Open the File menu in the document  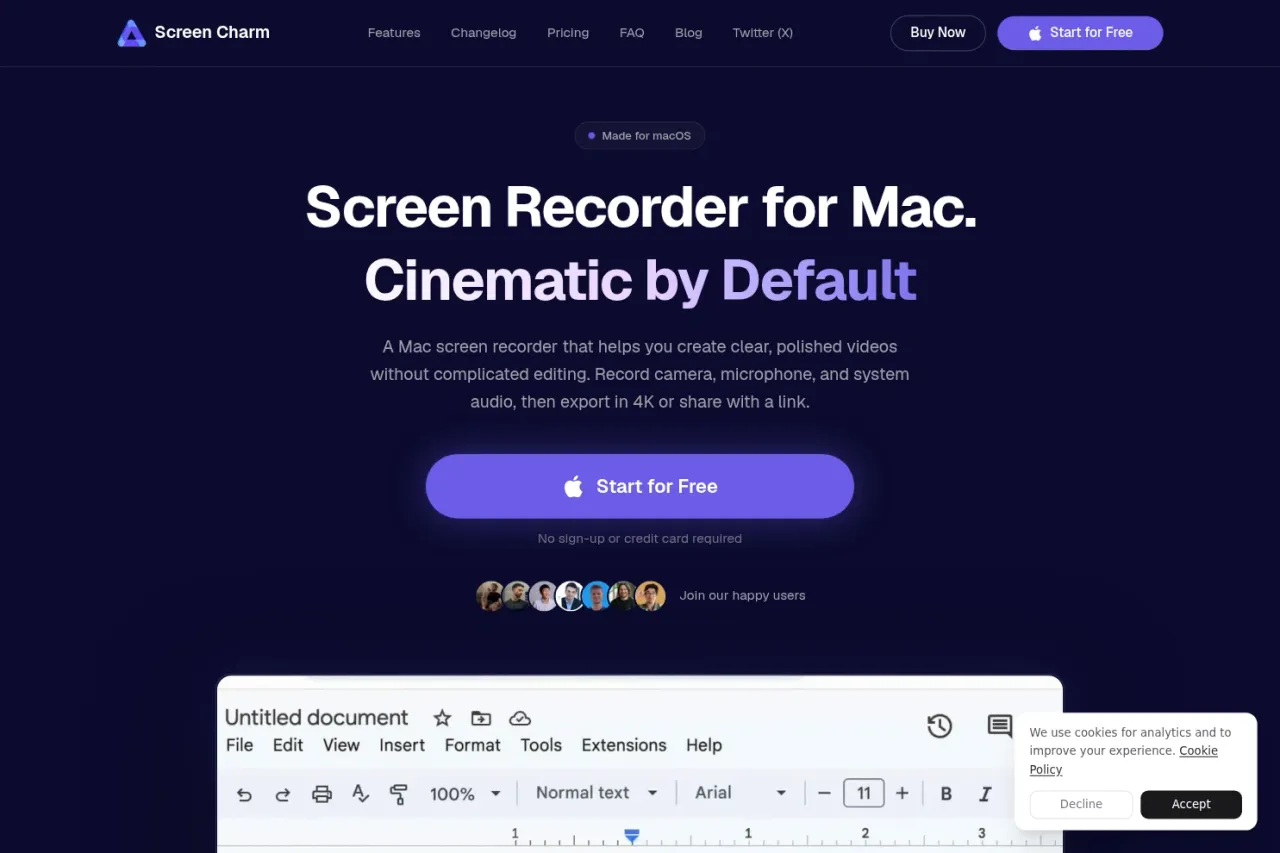pyautogui.click(x=239, y=745)
